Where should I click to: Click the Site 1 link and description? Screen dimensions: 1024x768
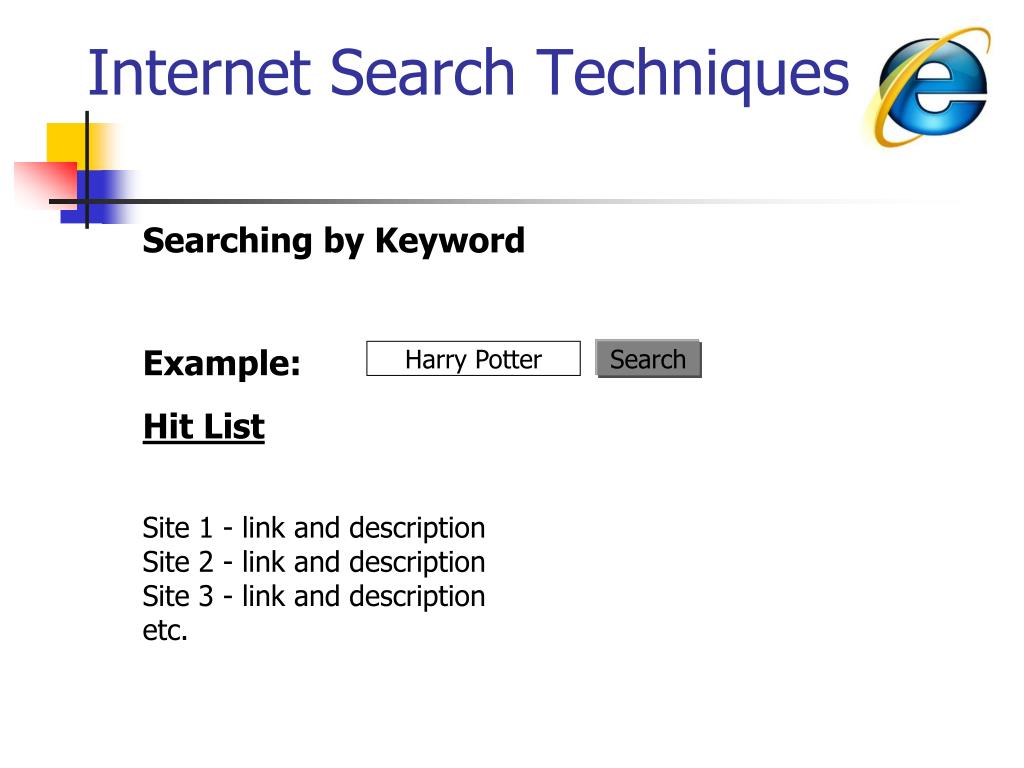point(313,528)
